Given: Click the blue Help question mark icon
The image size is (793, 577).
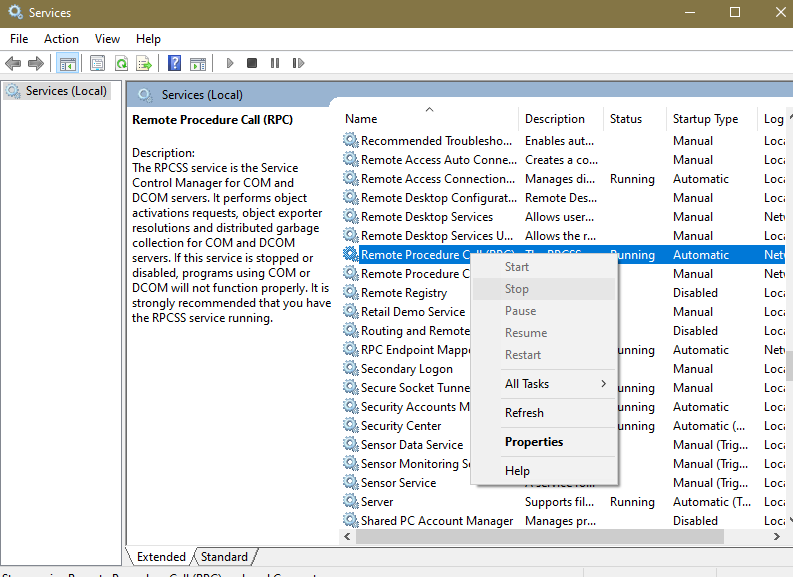Looking at the screenshot, I should [x=174, y=63].
